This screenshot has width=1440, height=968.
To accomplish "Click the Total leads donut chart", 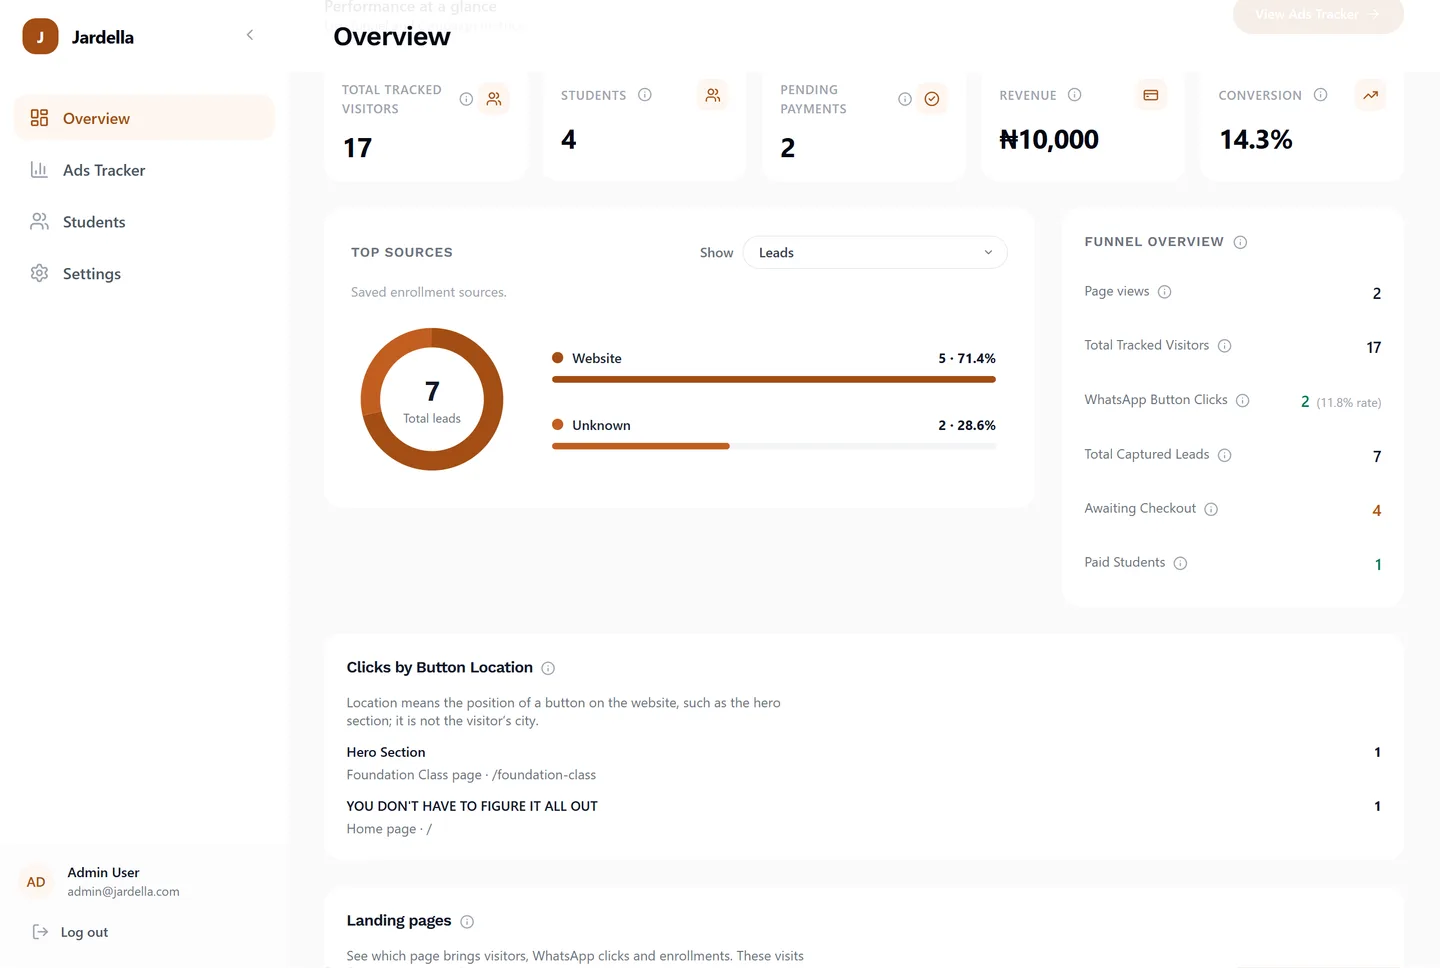I will (x=432, y=399).
